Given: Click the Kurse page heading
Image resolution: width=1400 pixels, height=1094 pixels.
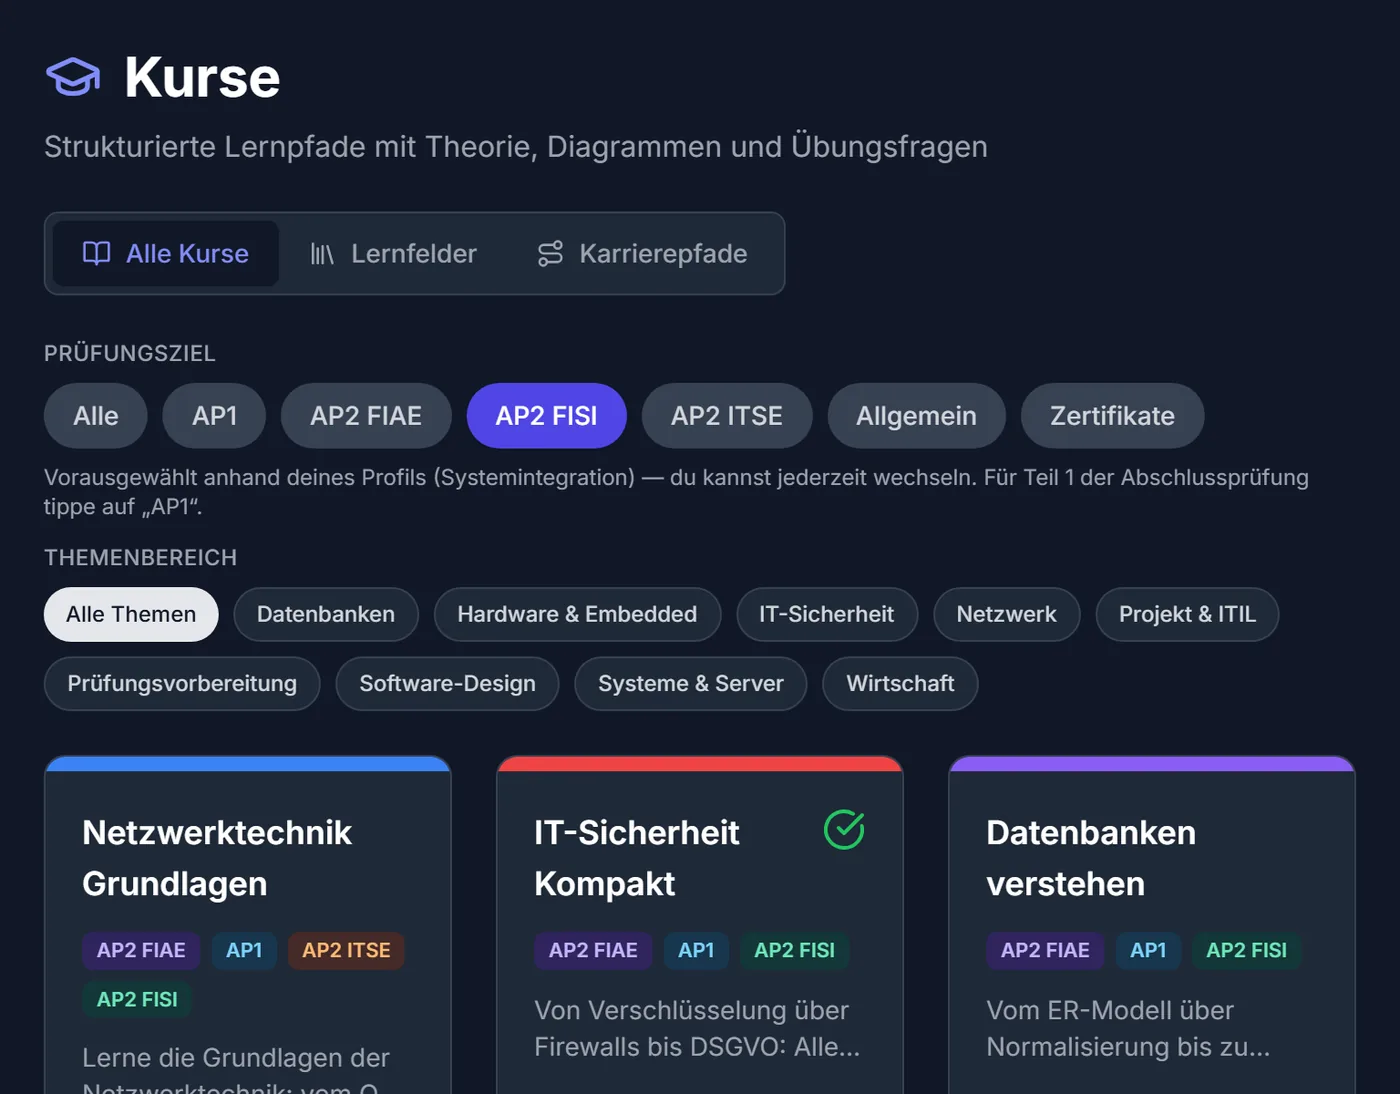Looking at the screenshot, I should point(202,77).
